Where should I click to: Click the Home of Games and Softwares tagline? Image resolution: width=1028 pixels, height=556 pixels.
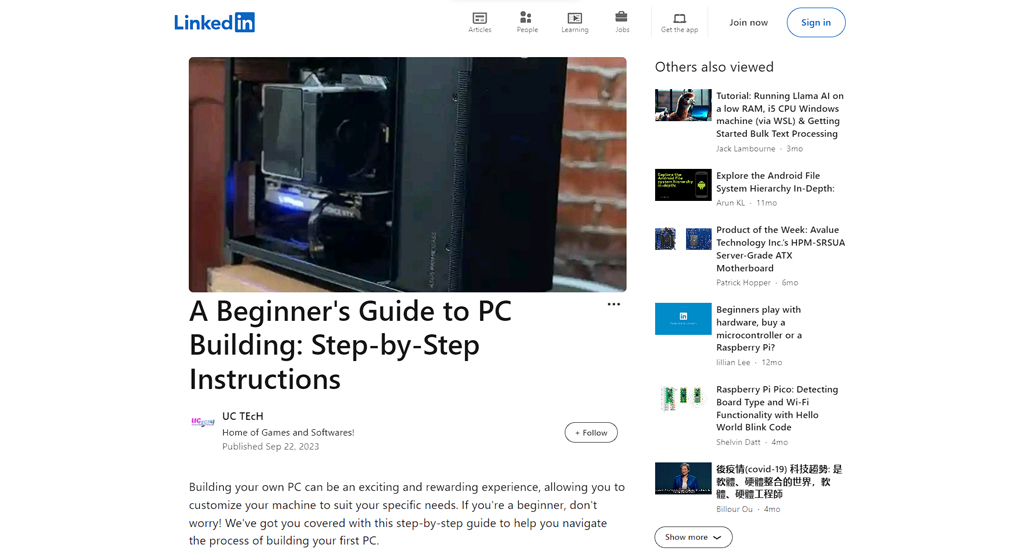[288, 433]
